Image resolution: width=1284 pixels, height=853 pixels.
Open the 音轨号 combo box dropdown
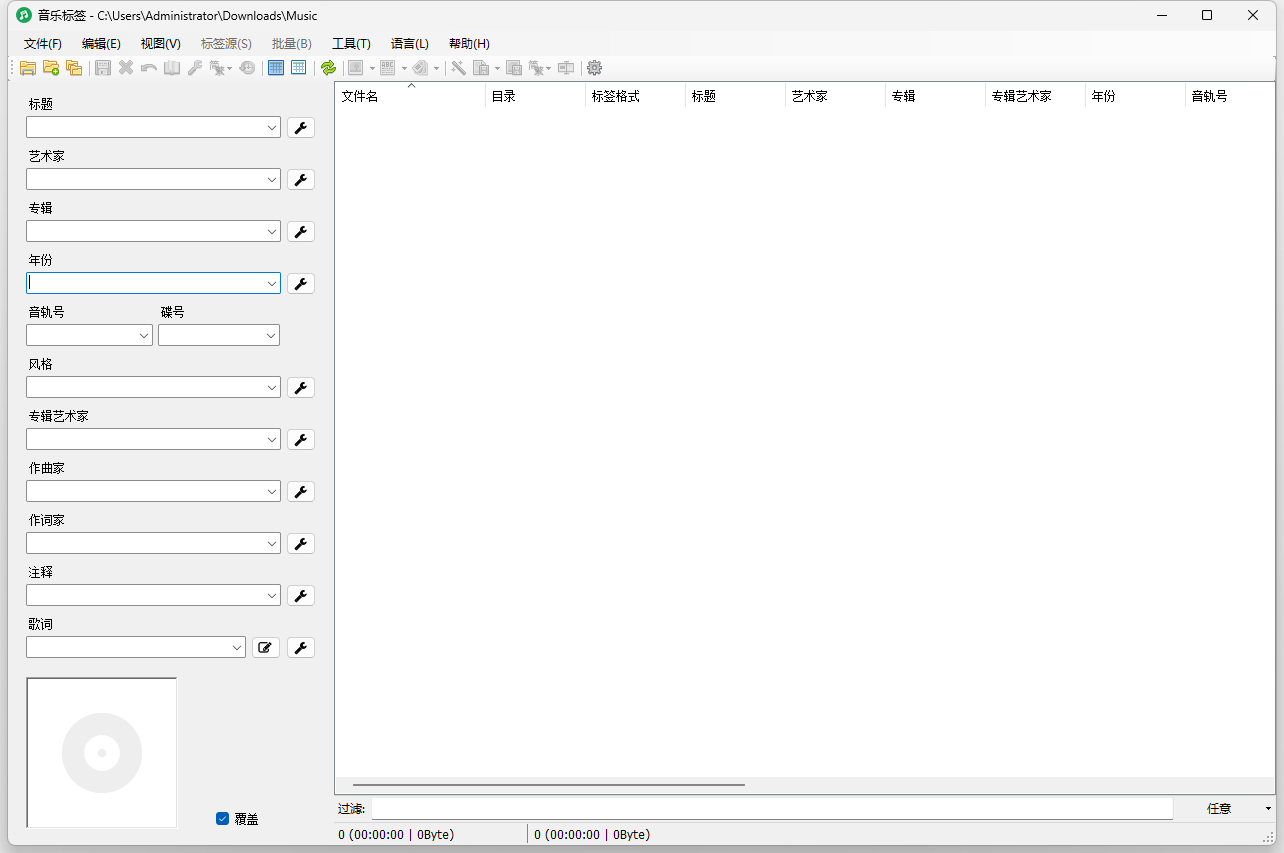tap(144, 336)
